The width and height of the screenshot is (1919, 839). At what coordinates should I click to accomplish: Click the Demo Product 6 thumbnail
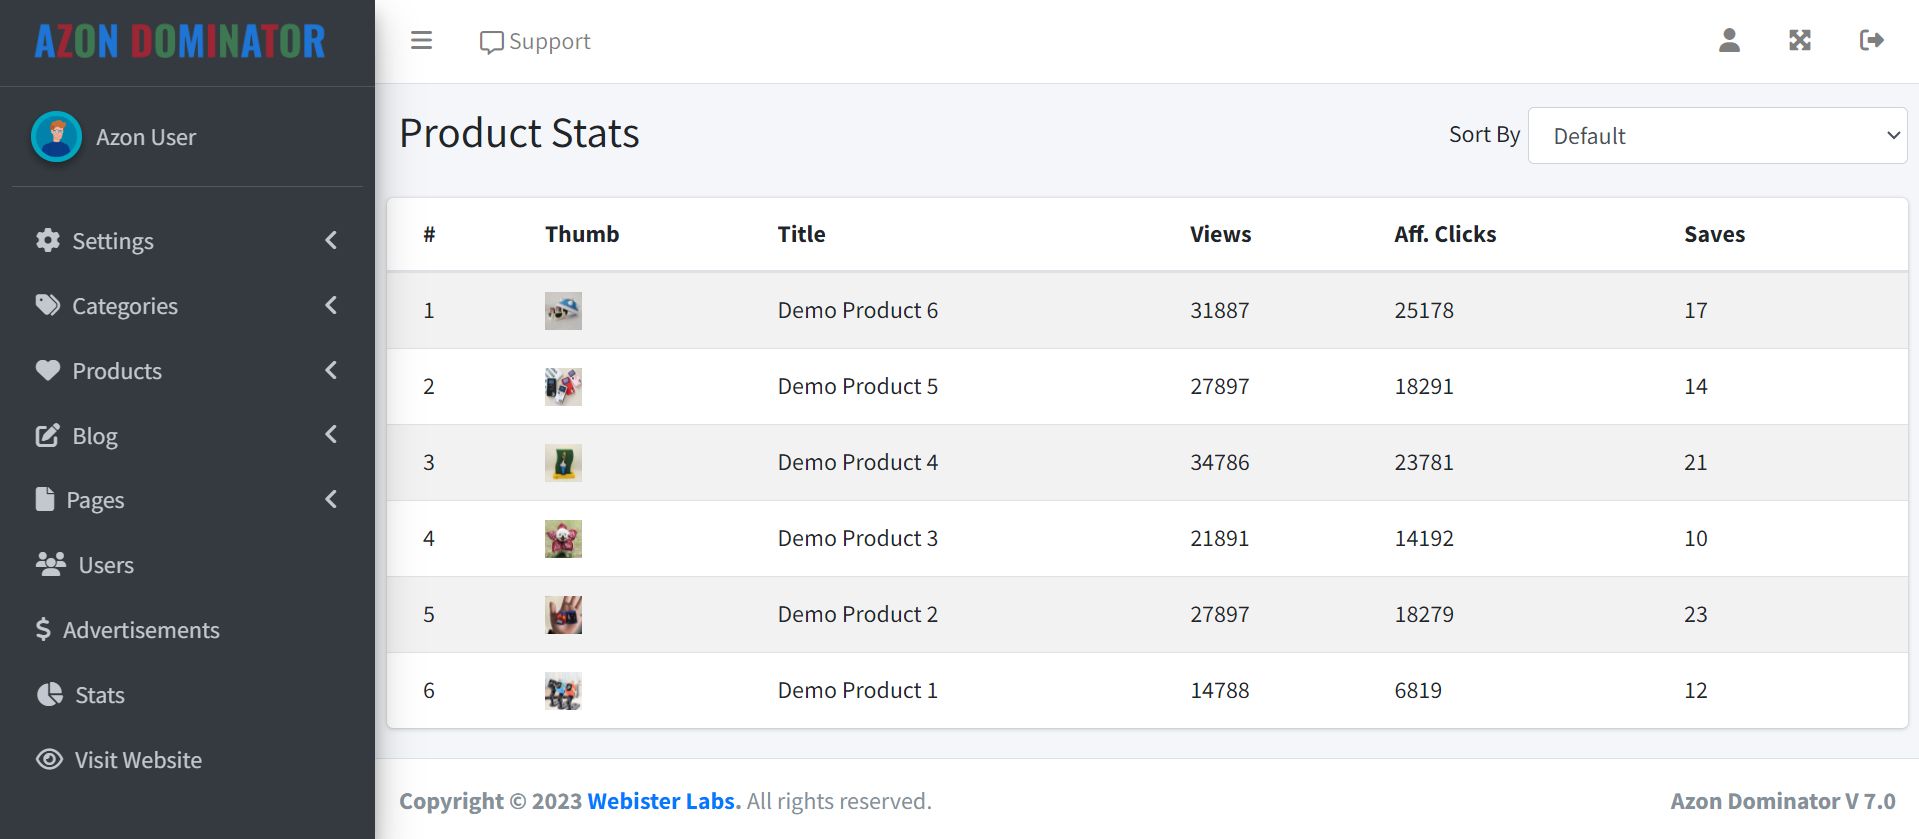[x=563, y=311]
